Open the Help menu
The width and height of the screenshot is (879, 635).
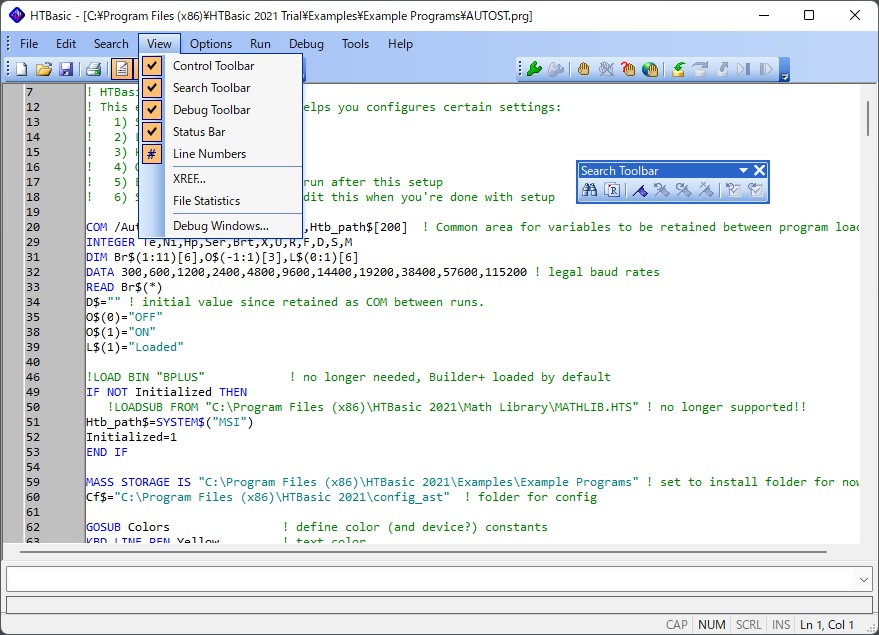(x=400, y=44)
